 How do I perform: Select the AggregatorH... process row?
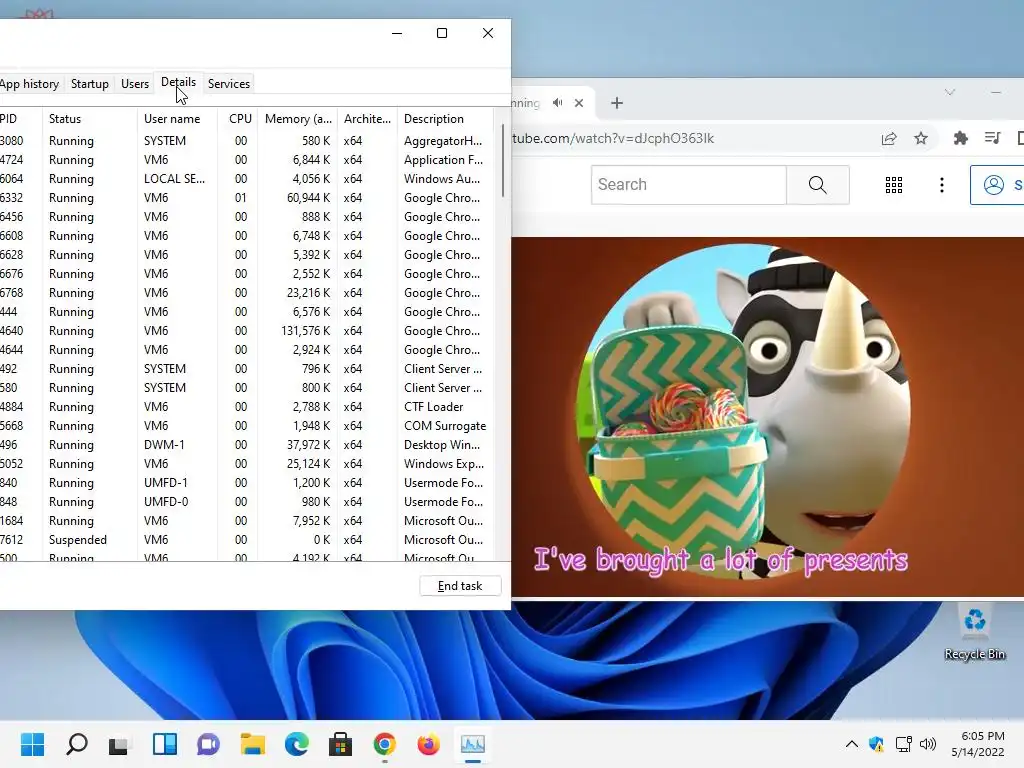pos(247,141)
